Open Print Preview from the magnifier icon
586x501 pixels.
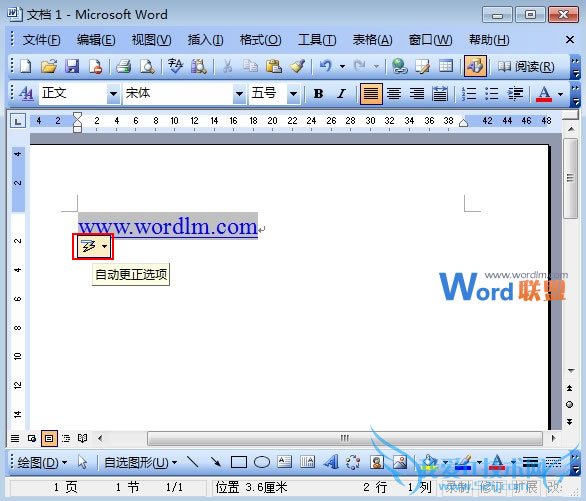[147, 66]
